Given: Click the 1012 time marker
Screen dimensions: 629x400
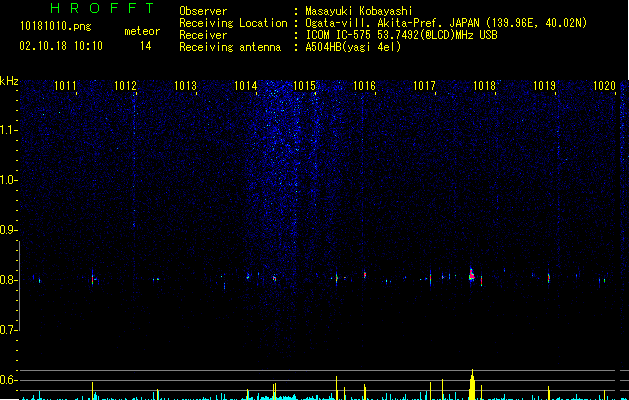Looking at the screenshot, I should click(x=126, y=86).
